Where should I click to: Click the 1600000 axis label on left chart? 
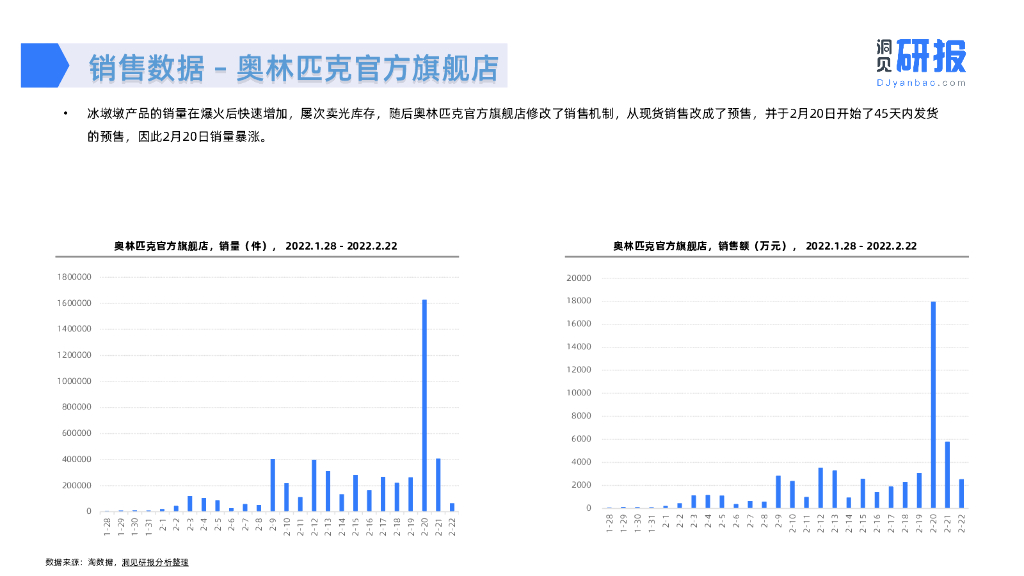pyautogui.click(x=74, y=303)
